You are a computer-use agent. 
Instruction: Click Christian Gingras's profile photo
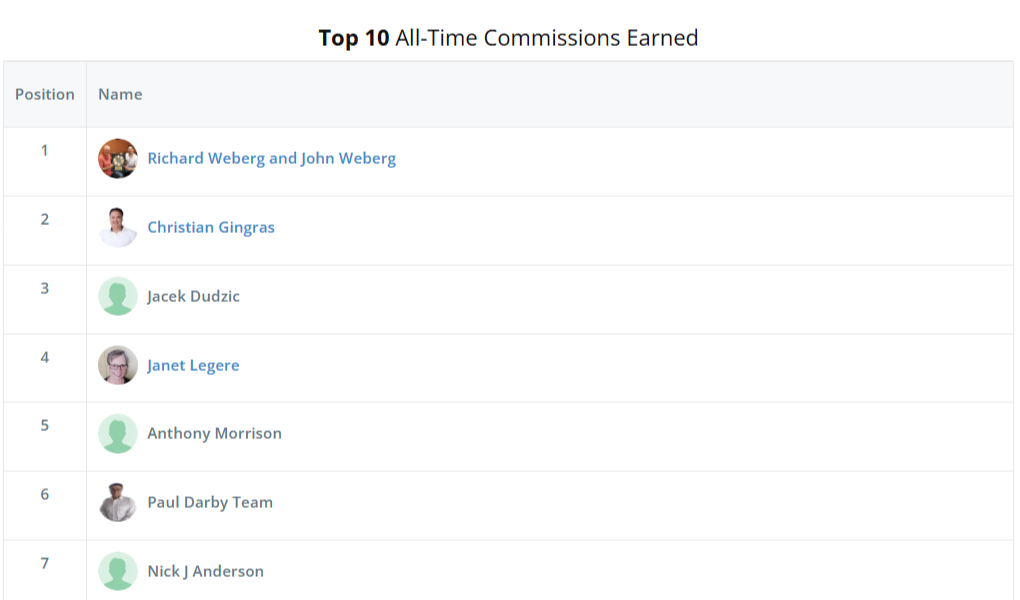[x=118, y=228]
